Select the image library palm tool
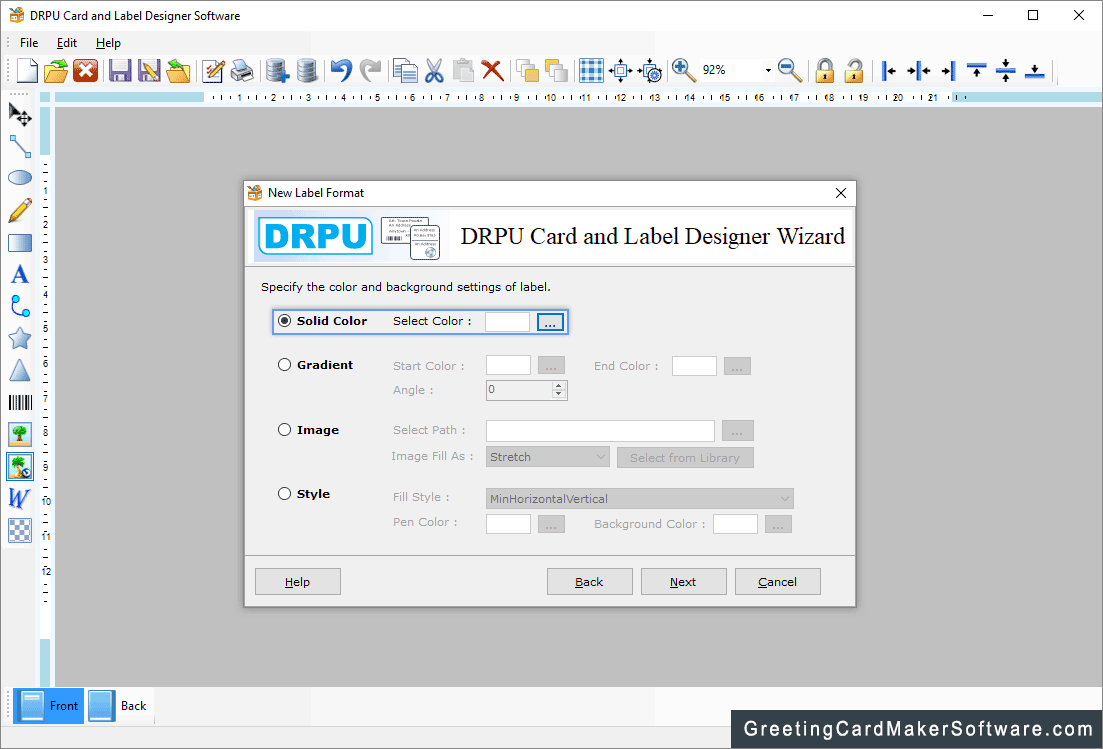This screenshot has height=749, width=1103. point(20,466)
